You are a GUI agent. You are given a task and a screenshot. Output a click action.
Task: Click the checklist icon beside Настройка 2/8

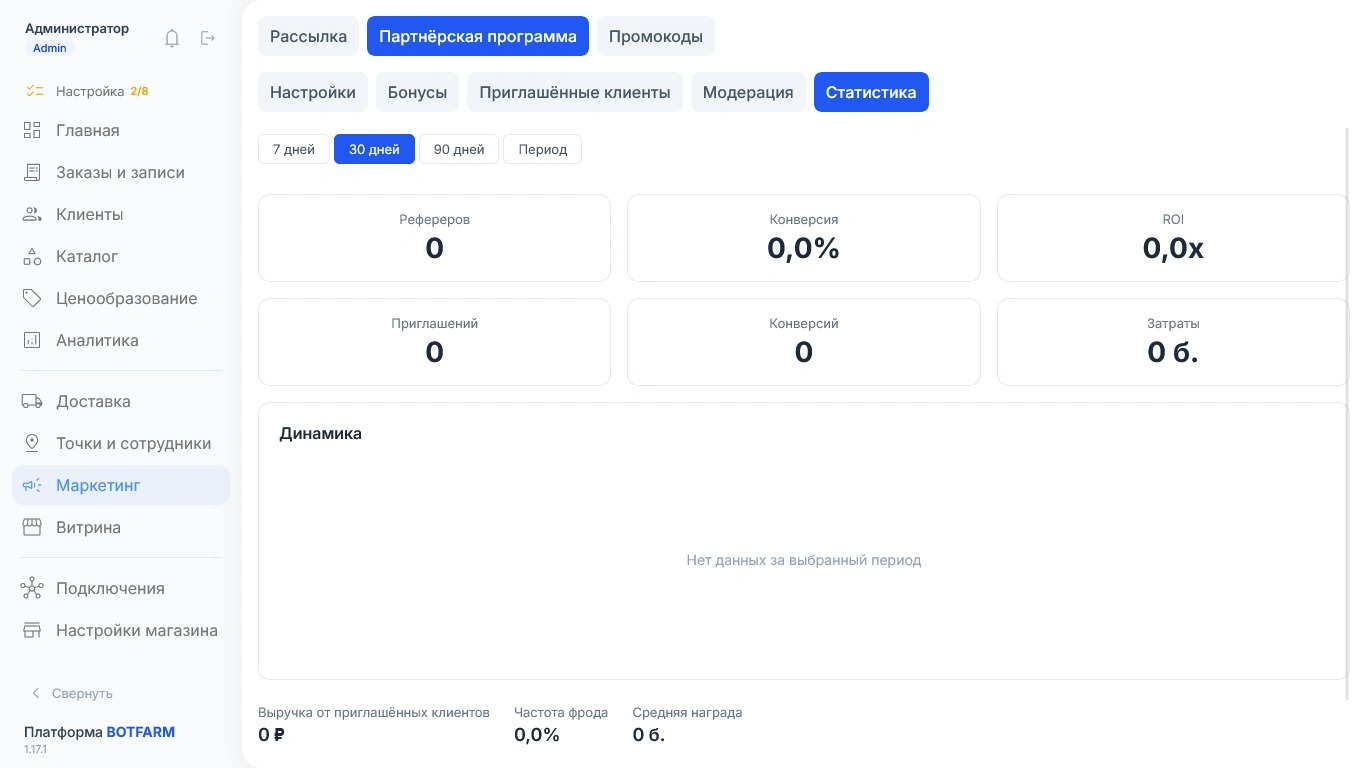(x=35, y=91)
